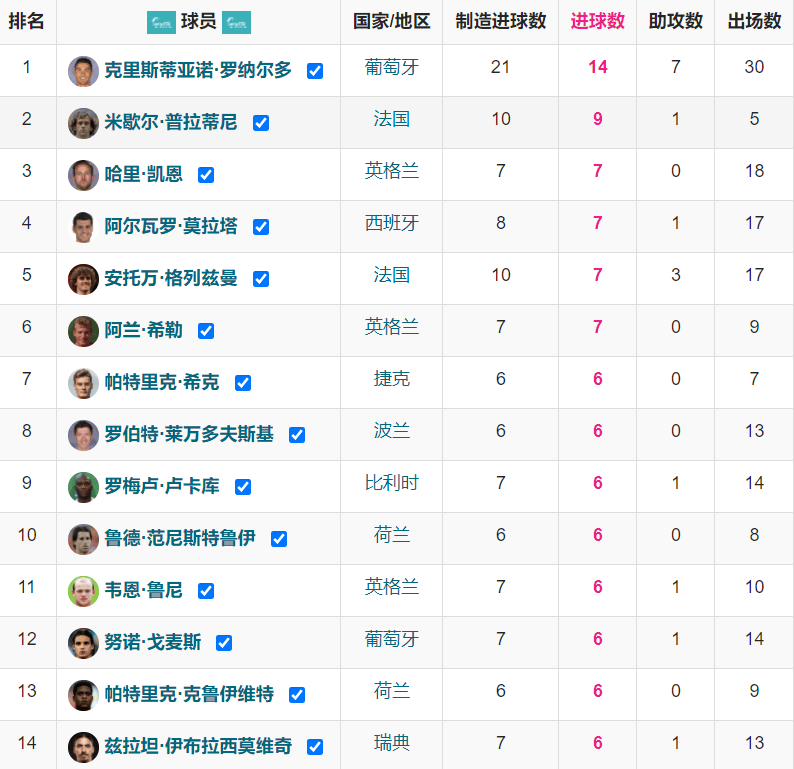This screenshot has height=769, width=794.
Task: Open player link 罗梅卢·卢卡库
Action: click(x=162, y=487)
